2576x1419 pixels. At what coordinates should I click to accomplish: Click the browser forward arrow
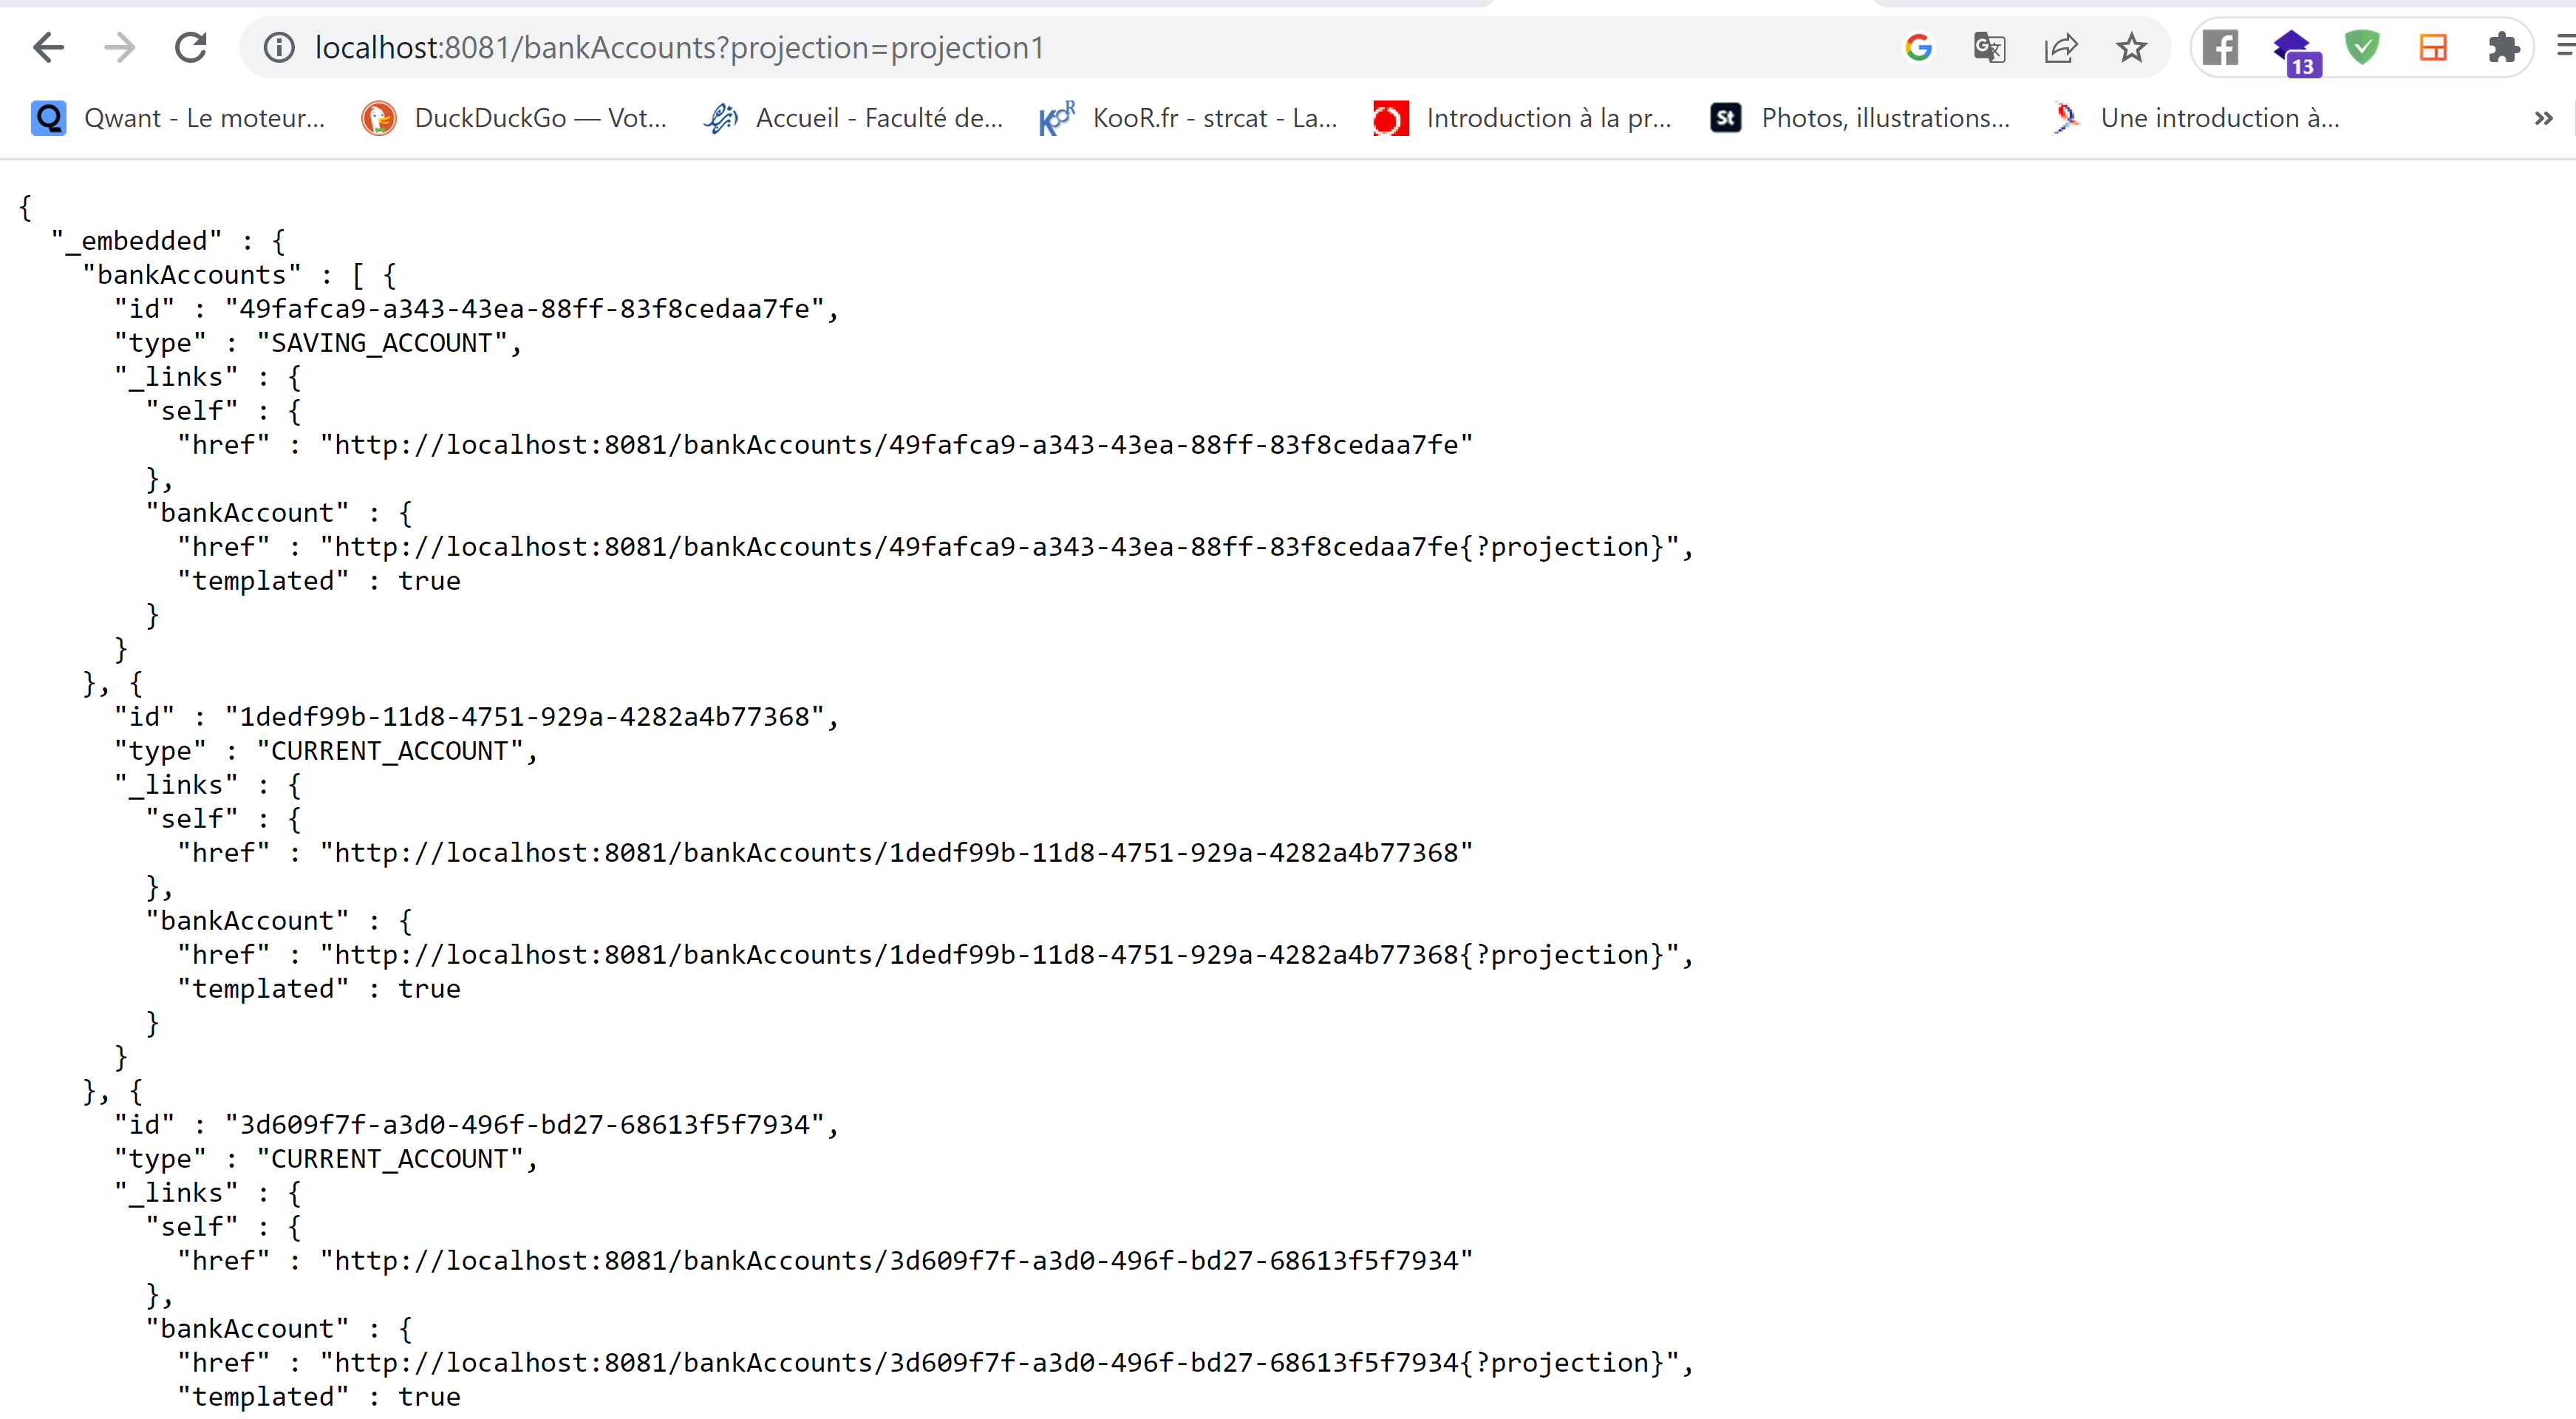click(x=120, y=47)
